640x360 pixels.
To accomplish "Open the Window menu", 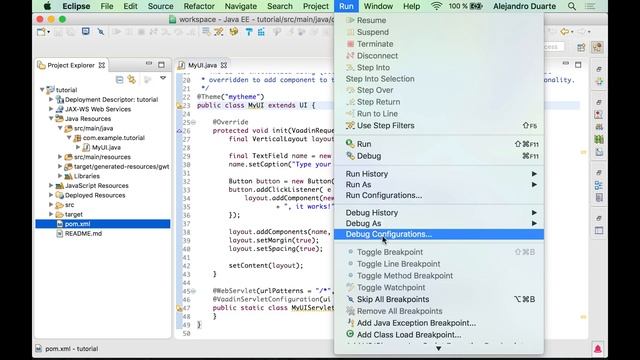I will [x=378, y=6].
